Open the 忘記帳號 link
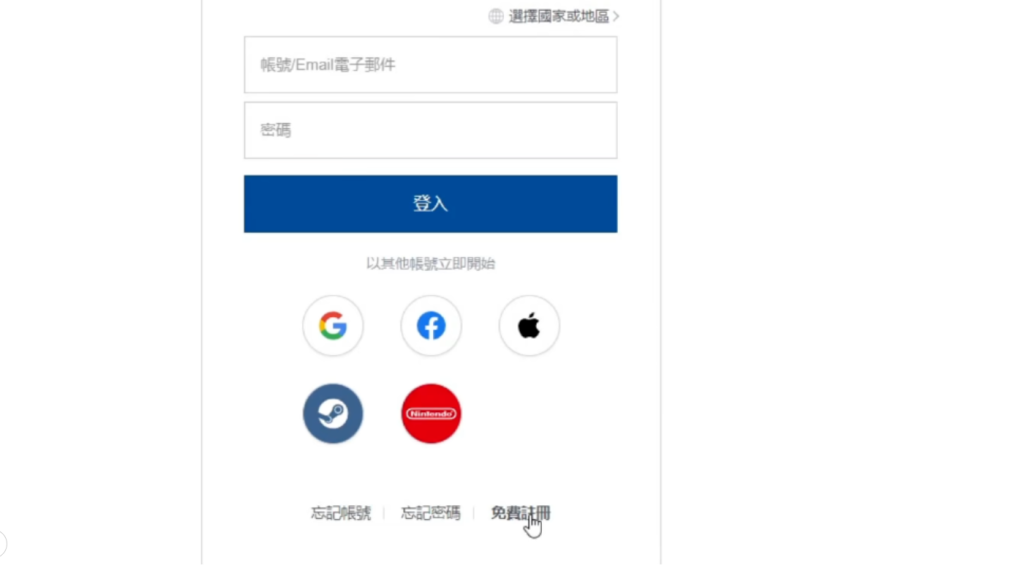The image size is (1024, 571). point(340,513)
